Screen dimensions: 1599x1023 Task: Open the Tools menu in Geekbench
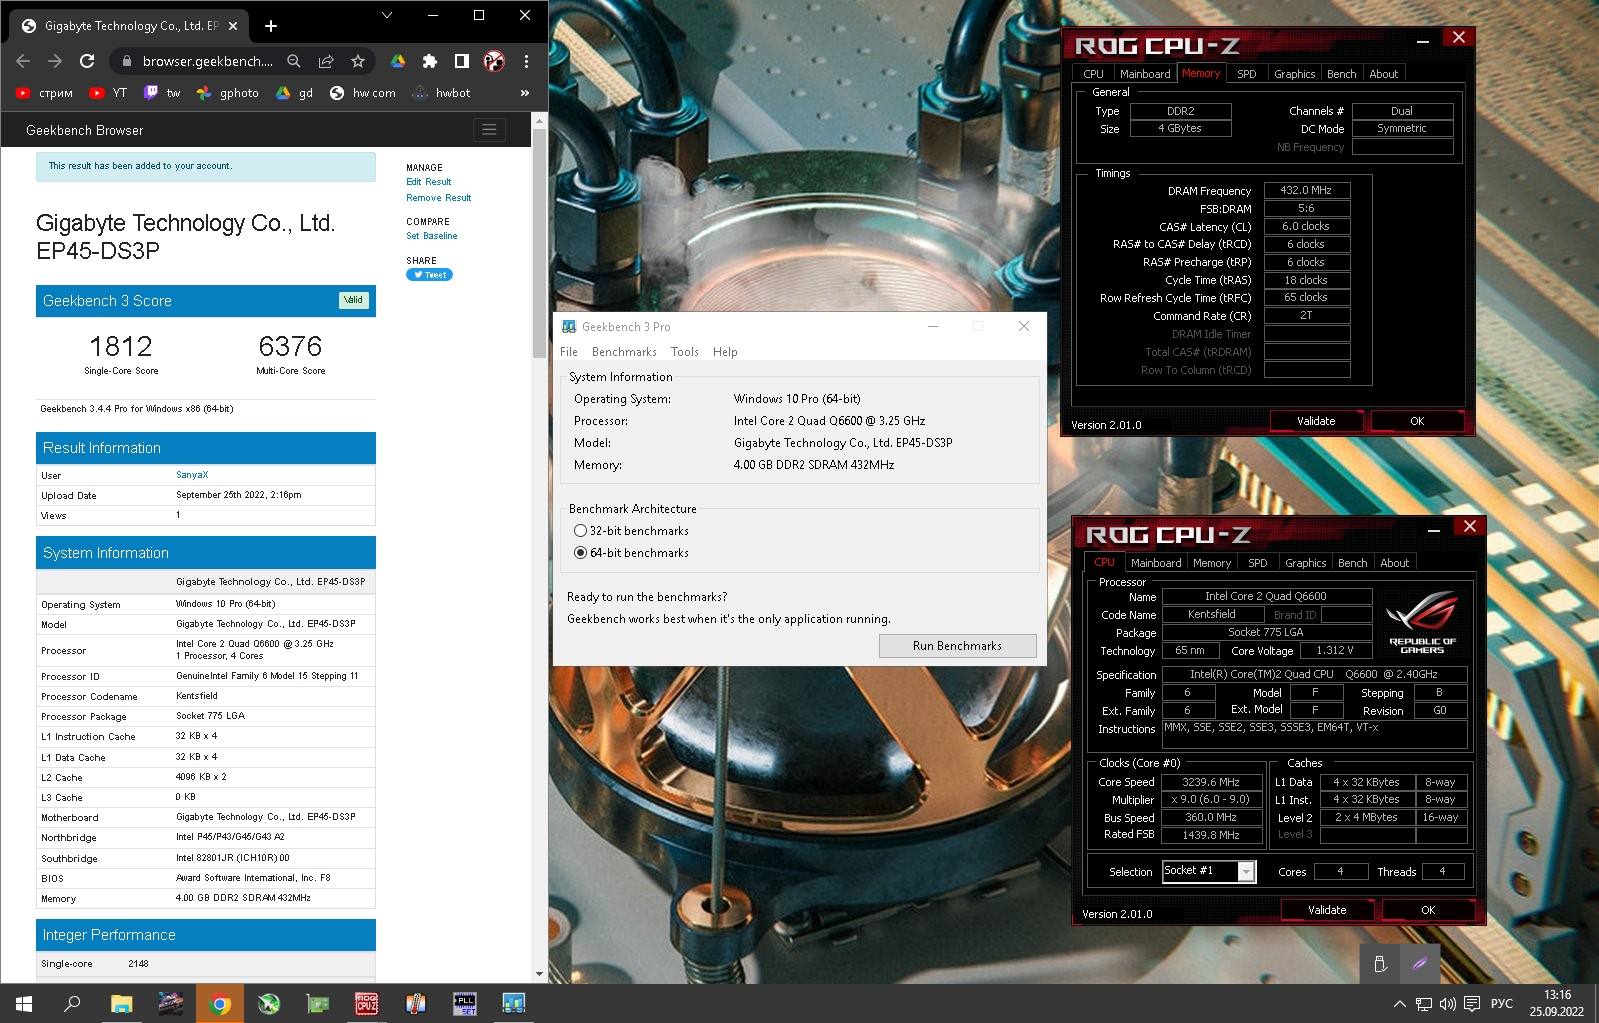tap(685, 352)
